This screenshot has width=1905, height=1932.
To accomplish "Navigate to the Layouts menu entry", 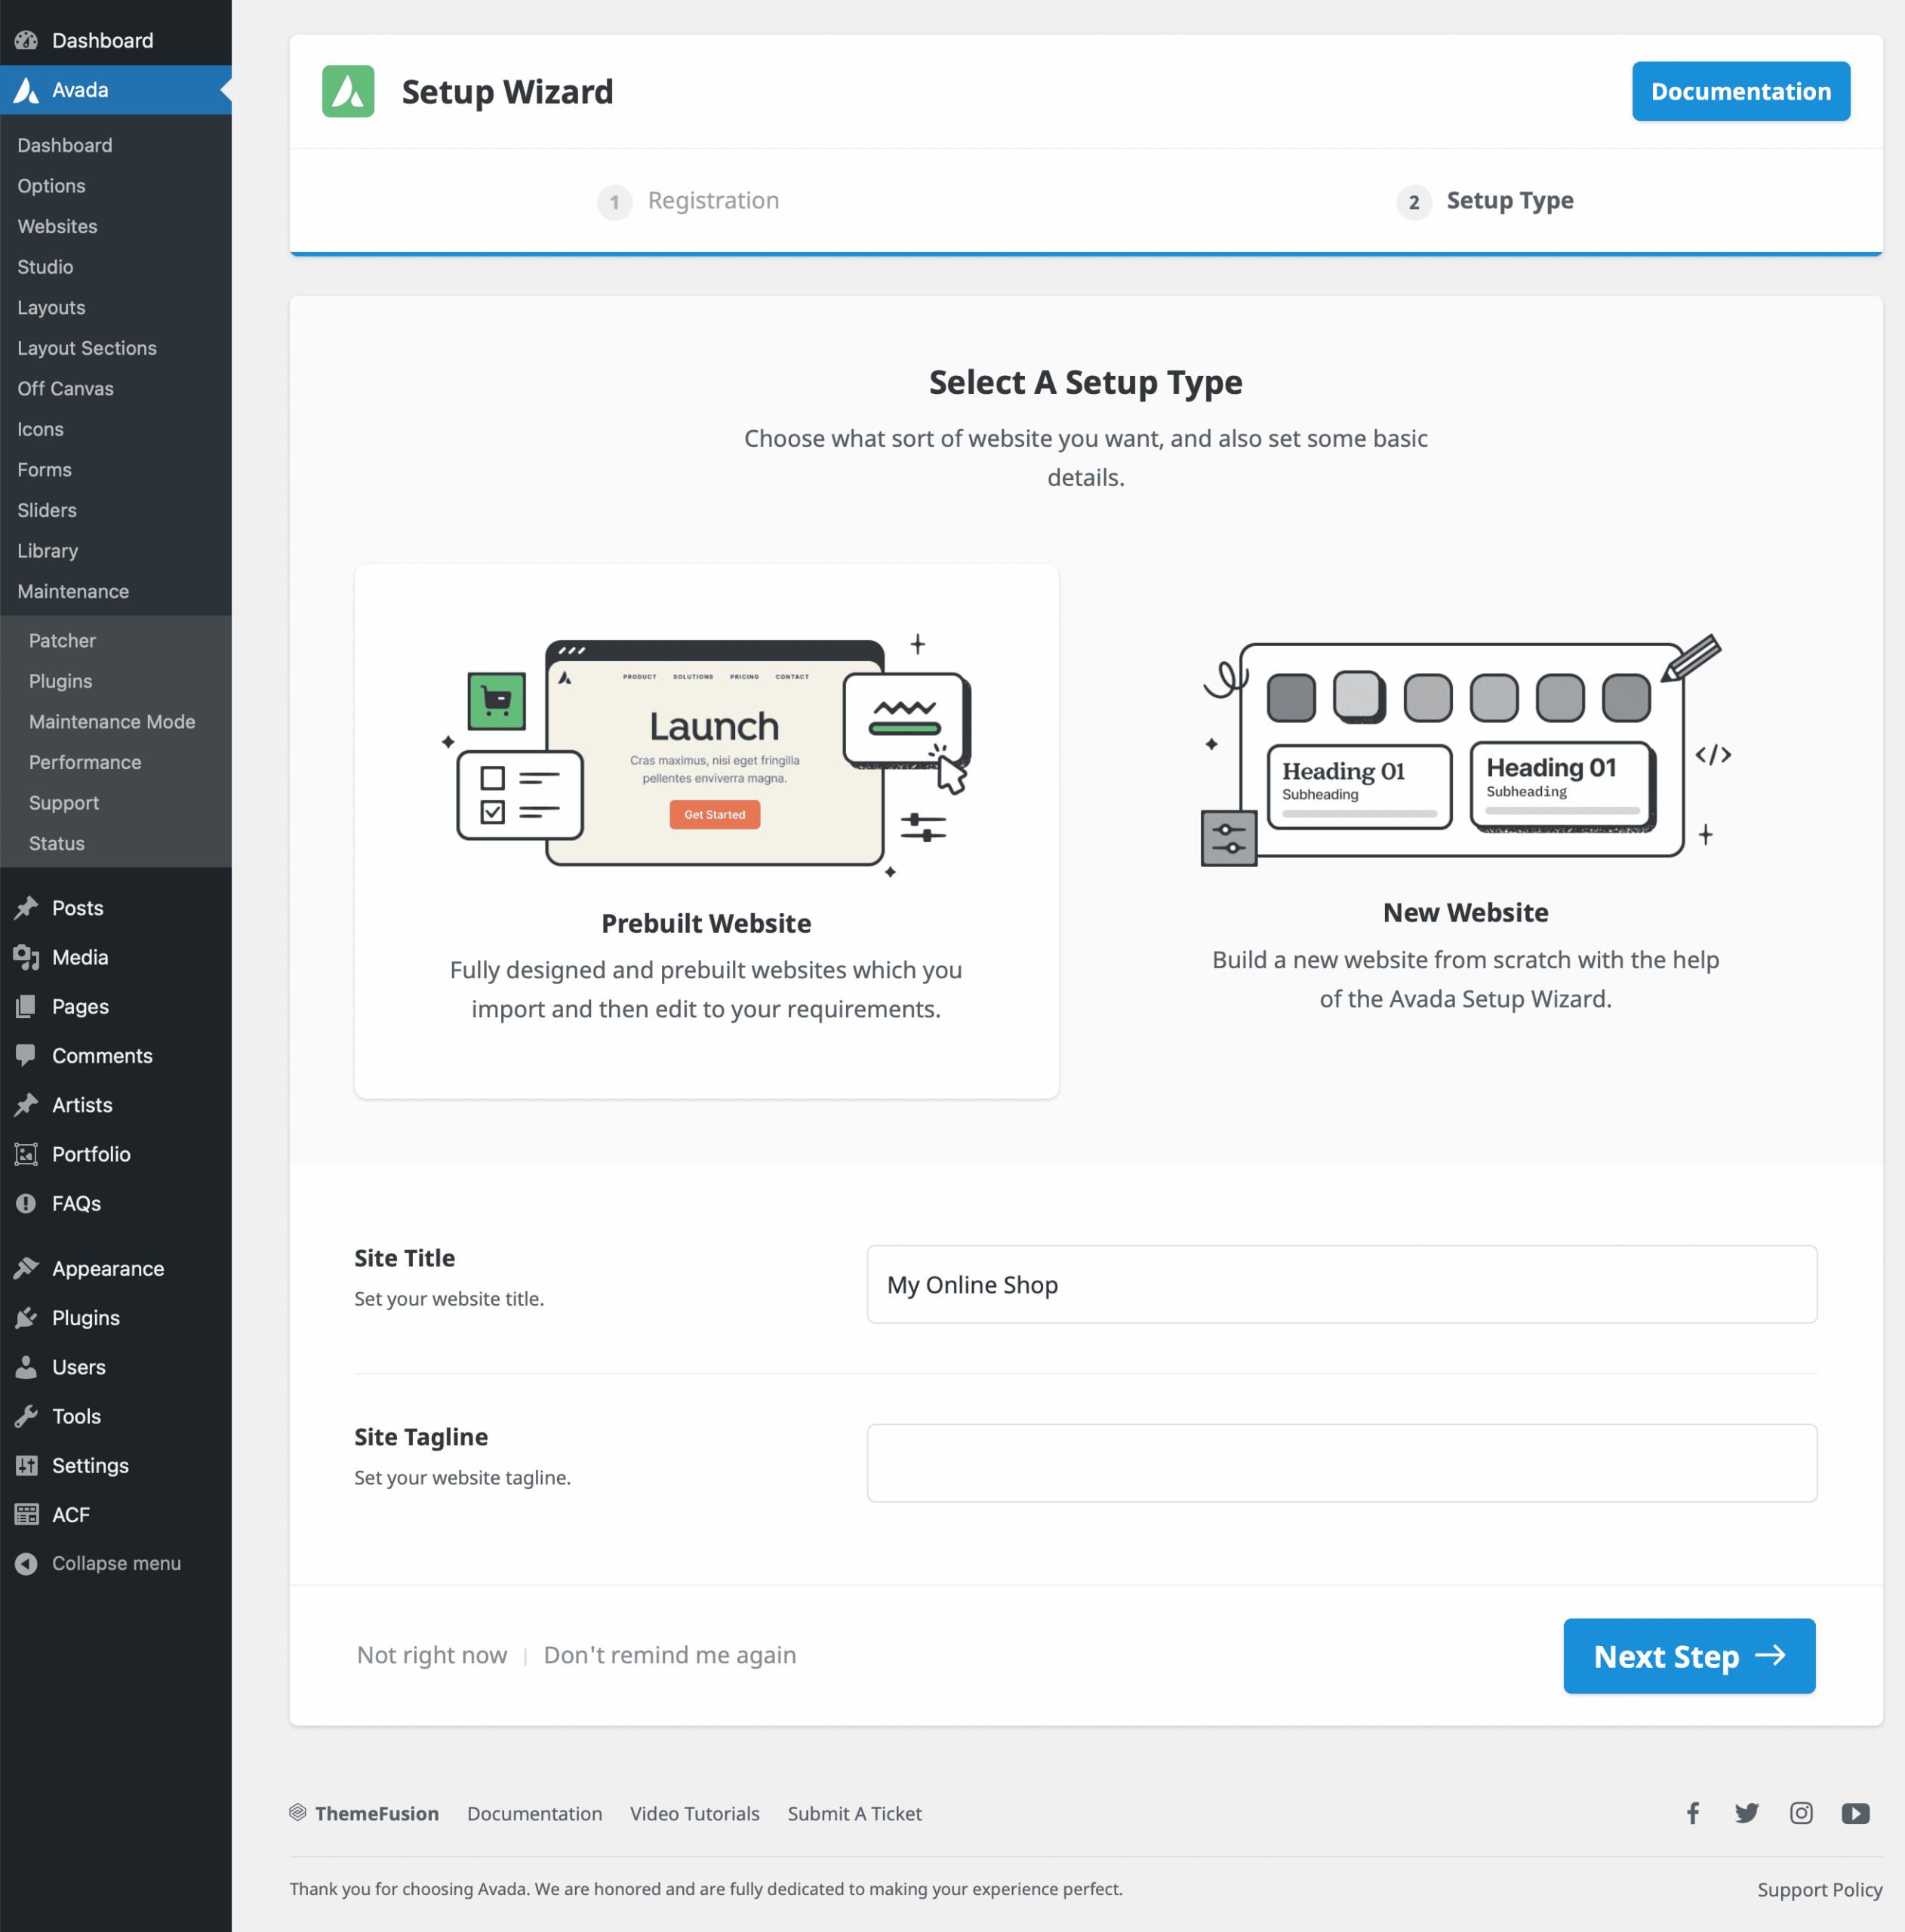I will coord(51,307).
